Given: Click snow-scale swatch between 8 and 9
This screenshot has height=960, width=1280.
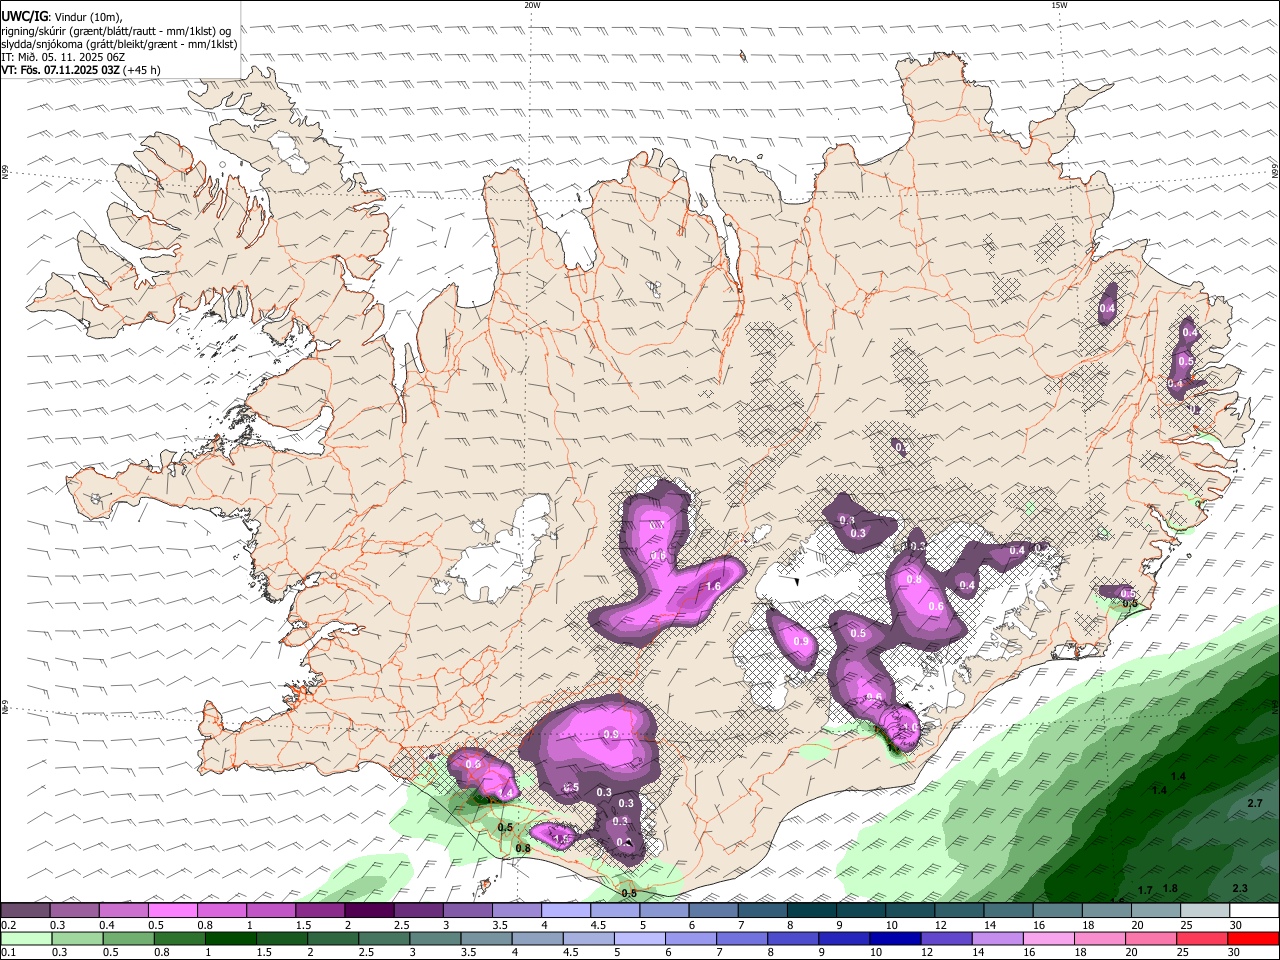Looking at the screenshot, I should 812,911.
